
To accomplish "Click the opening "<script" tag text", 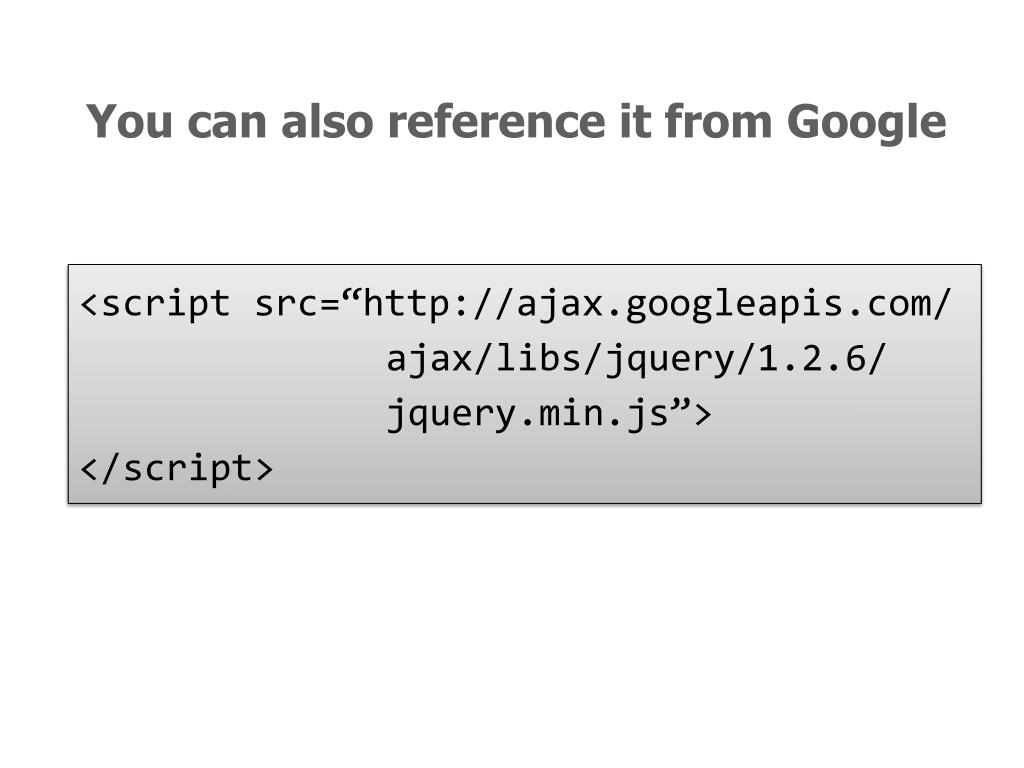I will (x=155, y=304).
